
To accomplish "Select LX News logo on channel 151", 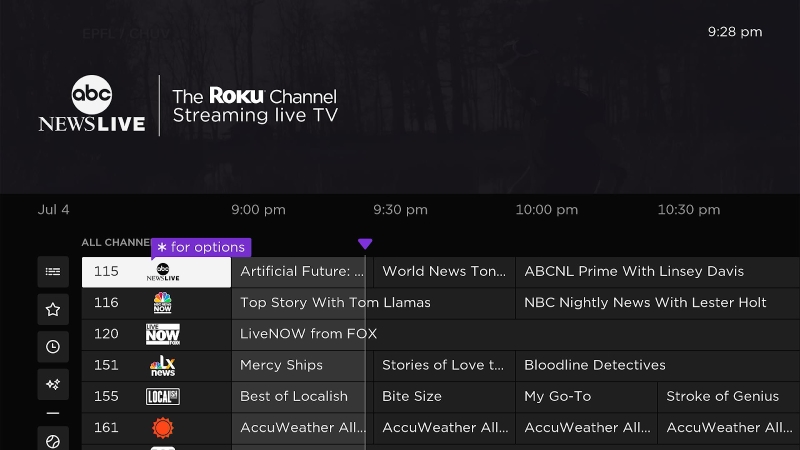I will click(163, 365).
